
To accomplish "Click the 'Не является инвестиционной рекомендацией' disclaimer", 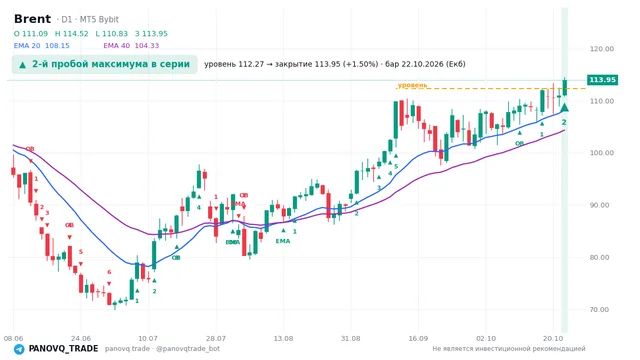I will tap(509, 349).
